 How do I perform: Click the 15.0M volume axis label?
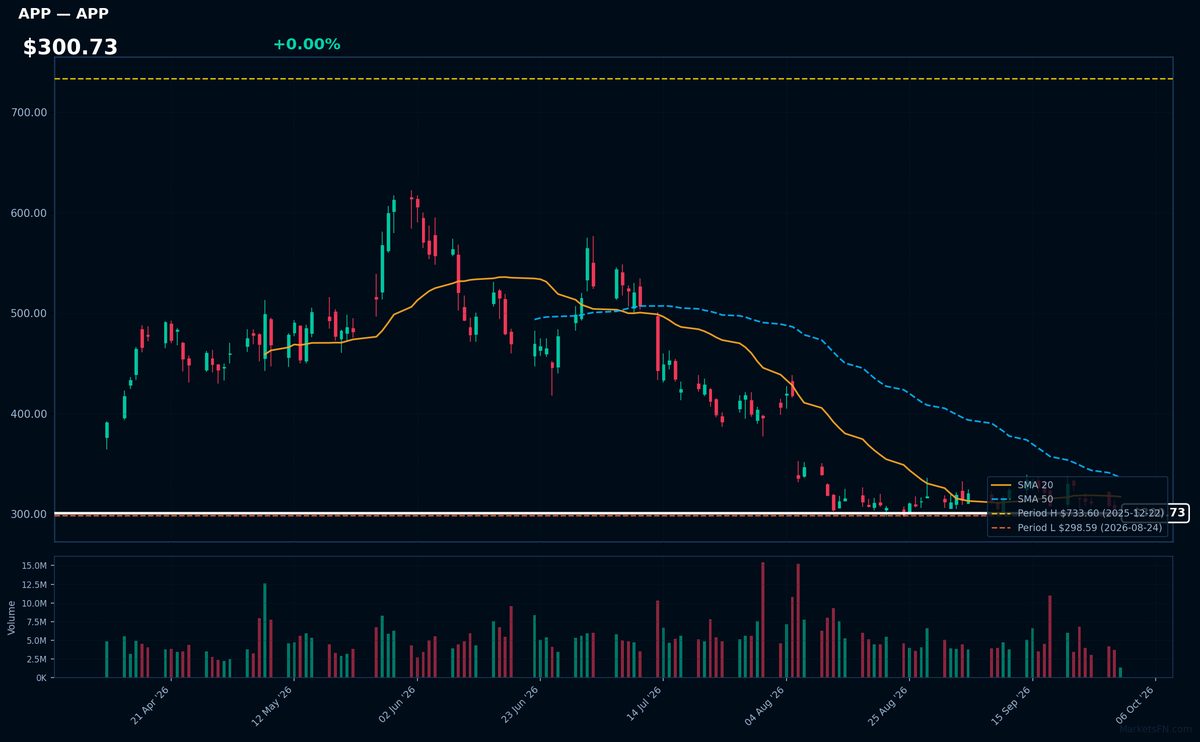(34, 566)
